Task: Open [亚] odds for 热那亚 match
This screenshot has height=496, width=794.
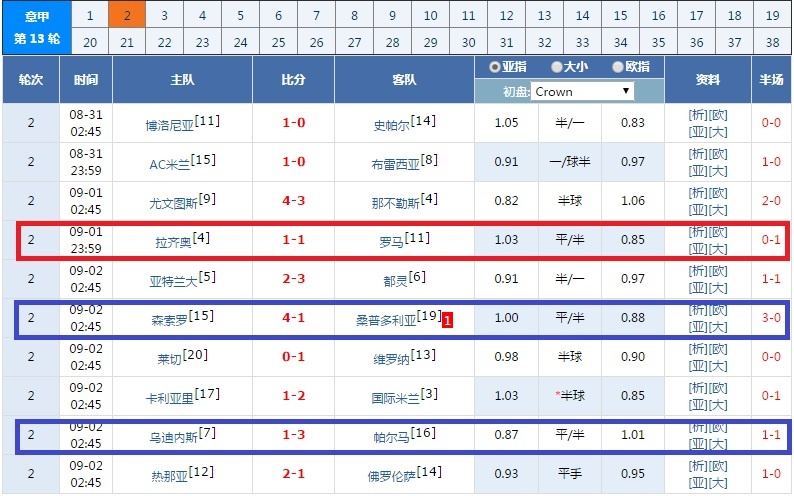Action: [698, 482]
